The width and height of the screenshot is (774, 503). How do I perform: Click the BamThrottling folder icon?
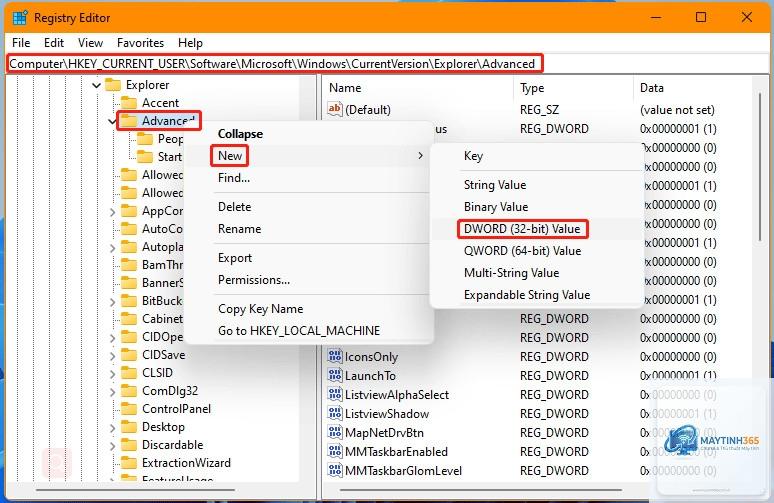129,265
